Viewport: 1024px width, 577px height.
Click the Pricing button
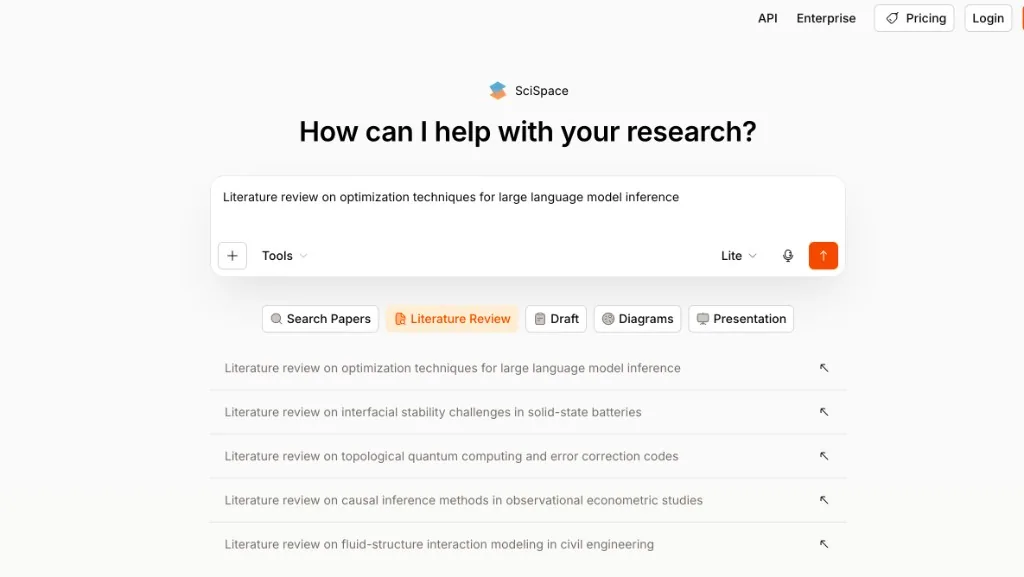pyautogui.click(x=914, y=18)
